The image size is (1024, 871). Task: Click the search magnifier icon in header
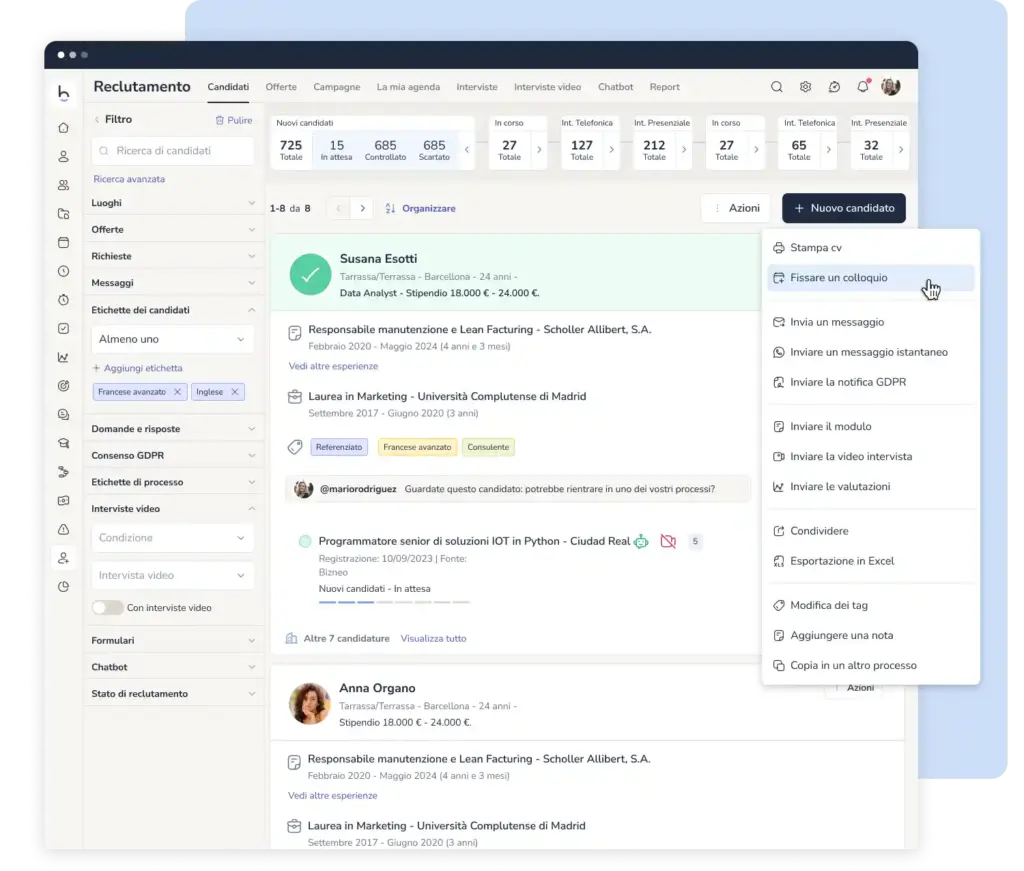pyautogui.click(x=776, y=87)
